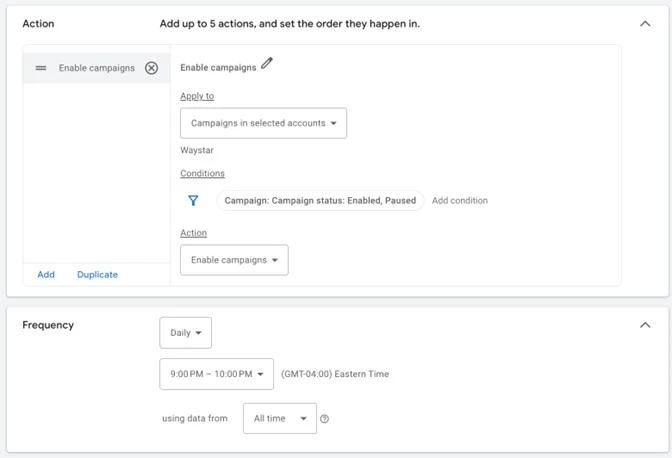Click the Add link to add an action
This screenshot has height=458, width=672.
click(x=46, y=275)
